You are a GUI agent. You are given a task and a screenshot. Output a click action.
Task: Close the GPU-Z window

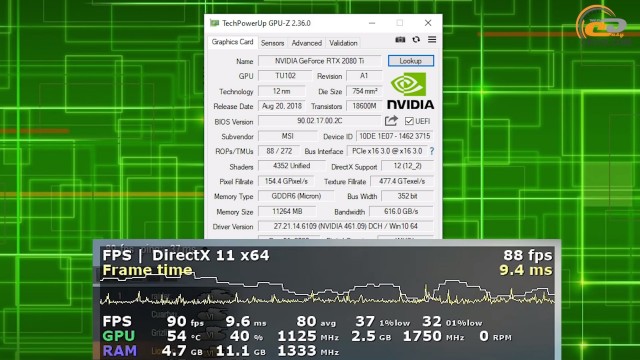(428, 23)
